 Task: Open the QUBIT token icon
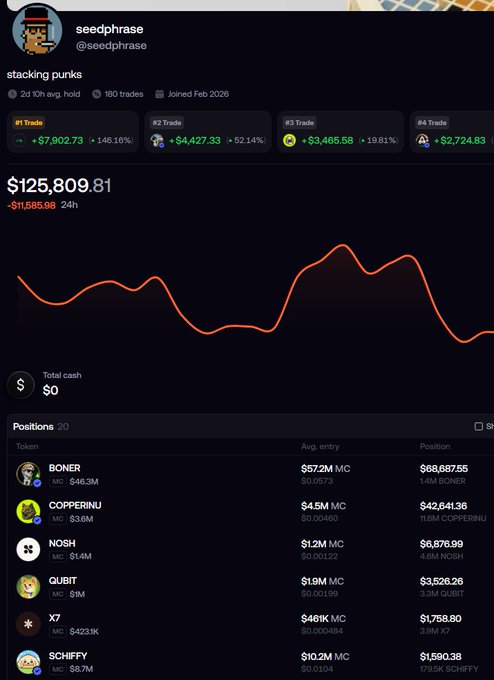[x=28, y=587]
